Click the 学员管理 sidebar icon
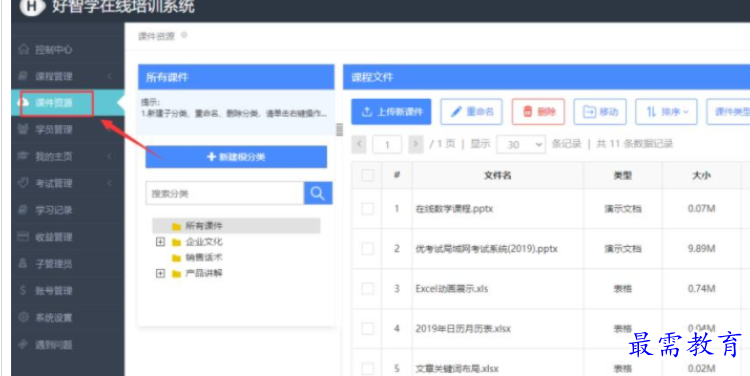 23,130
